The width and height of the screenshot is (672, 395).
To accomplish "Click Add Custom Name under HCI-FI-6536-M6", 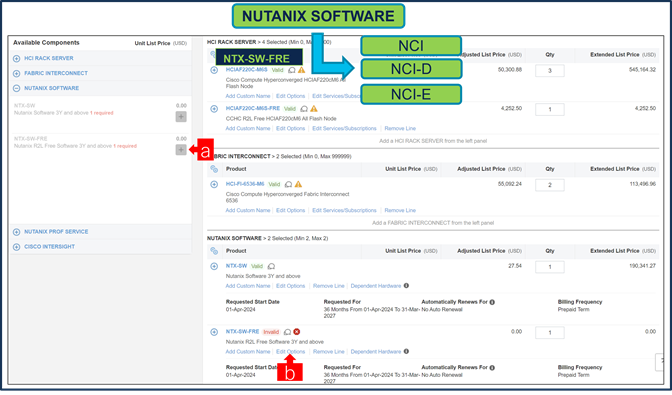I will pyautogui.click(x=248, y=210).
